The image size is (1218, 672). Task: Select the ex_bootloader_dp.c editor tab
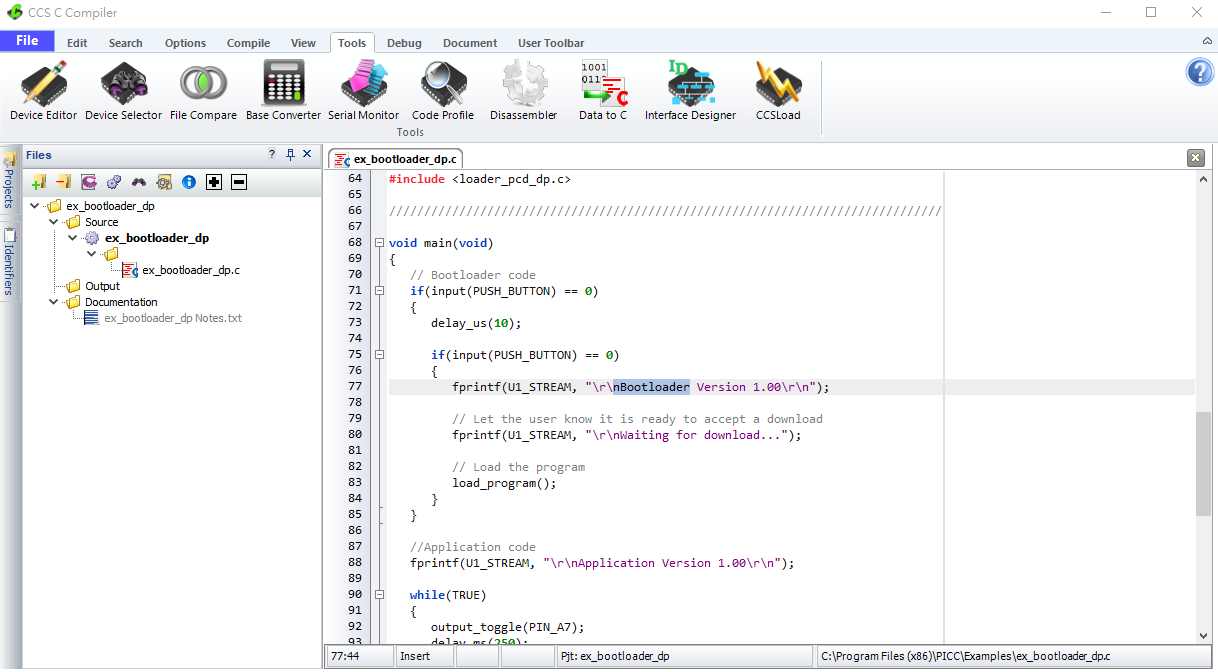395,159
